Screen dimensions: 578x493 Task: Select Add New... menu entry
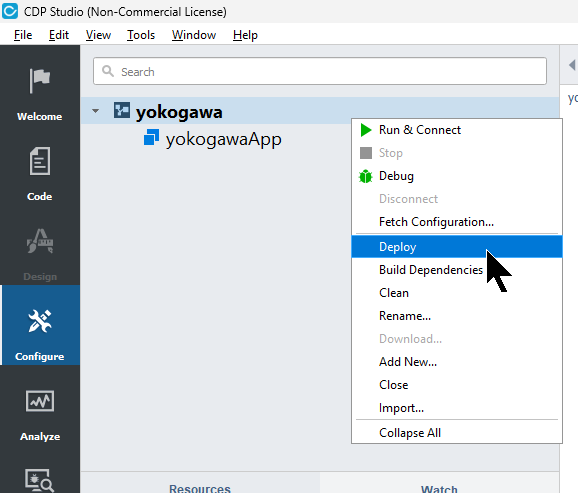[x=457, y=362]
